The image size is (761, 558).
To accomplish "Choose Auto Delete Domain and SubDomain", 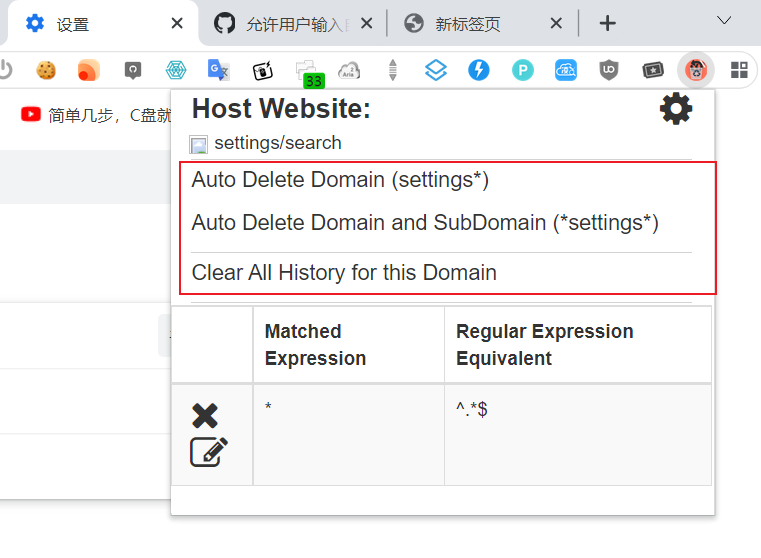I will (425, 222).
